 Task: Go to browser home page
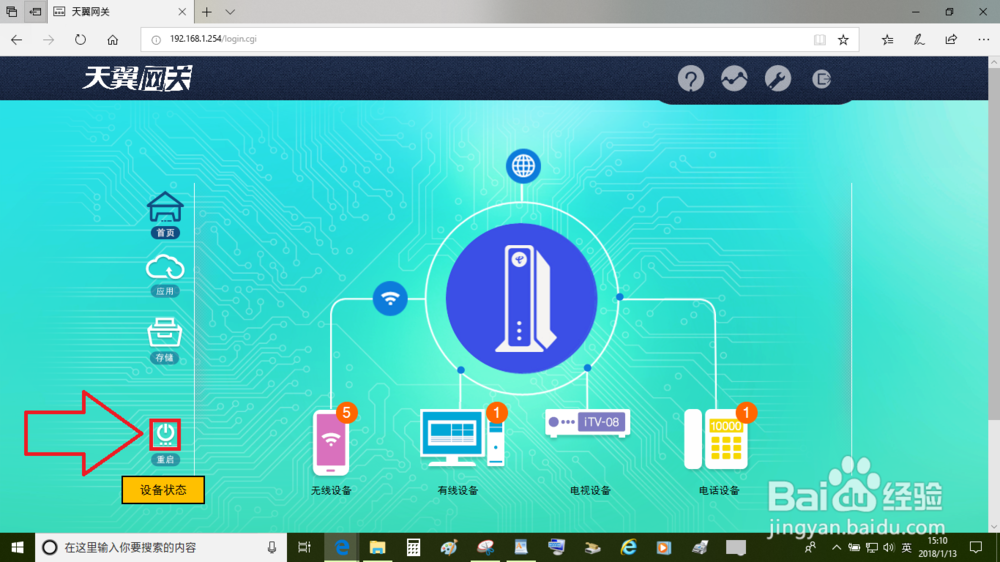[112, 40]
